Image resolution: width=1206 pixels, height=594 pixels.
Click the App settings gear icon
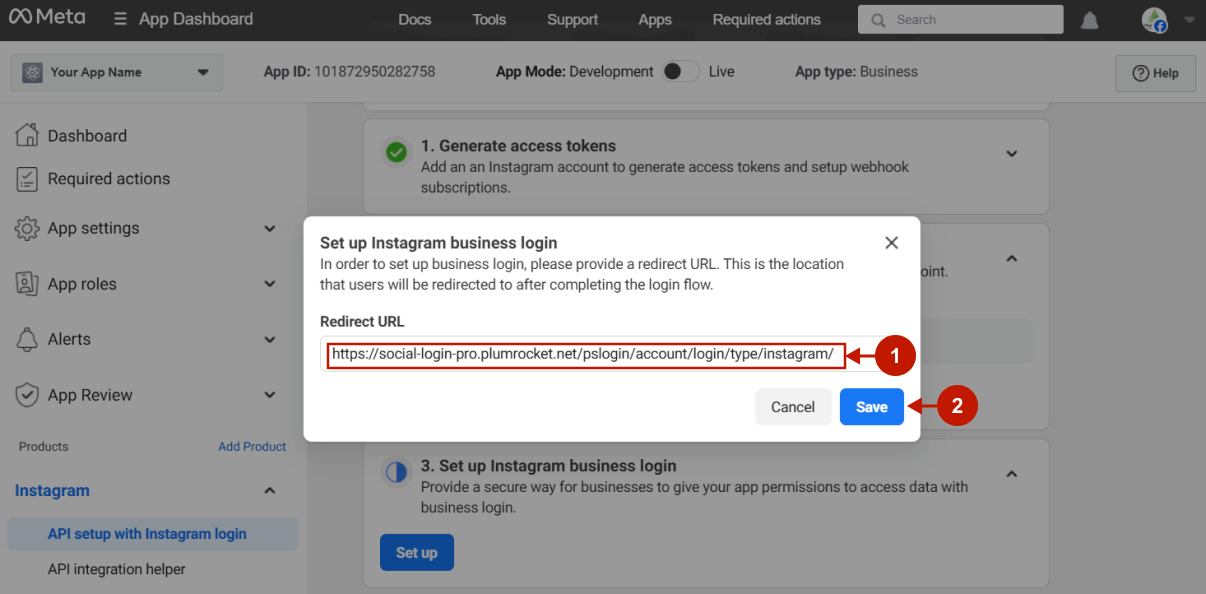click(27, 228)
